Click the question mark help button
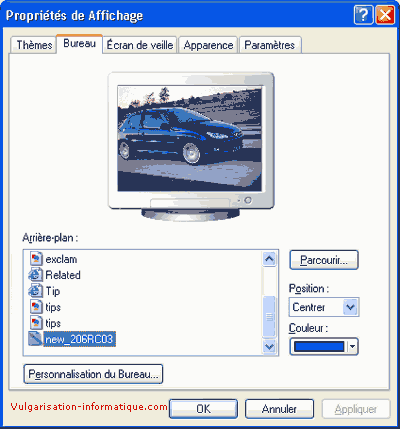 tap(363, 15)
